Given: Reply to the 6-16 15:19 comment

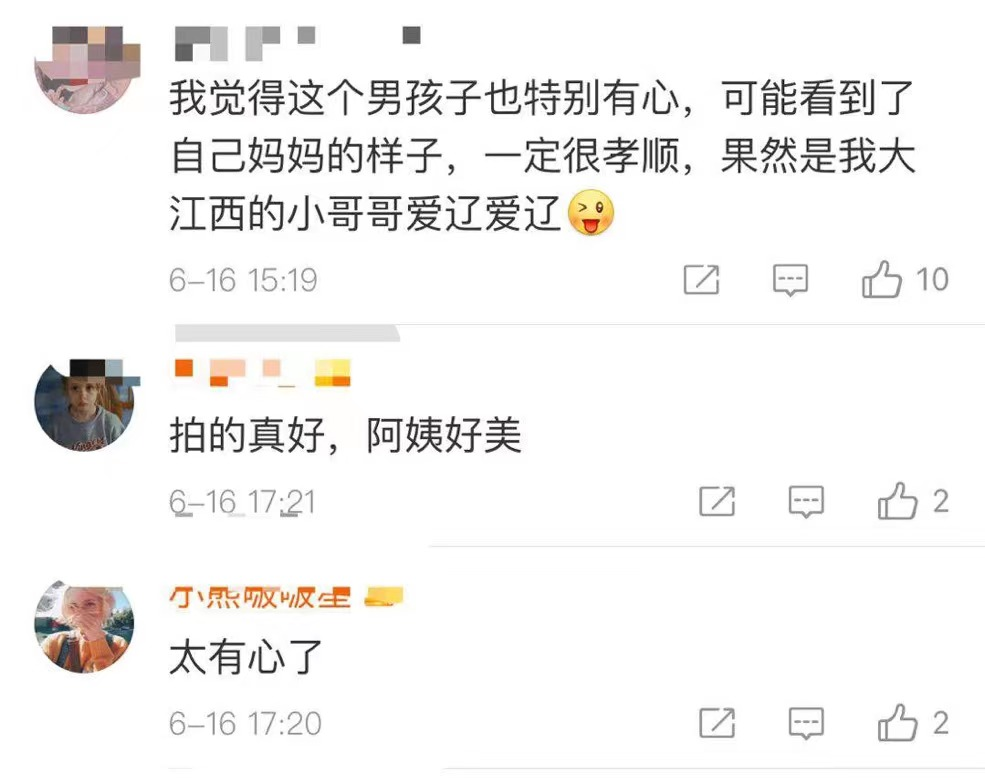Looking at the screenshot, I should click(x=790, y=280).
